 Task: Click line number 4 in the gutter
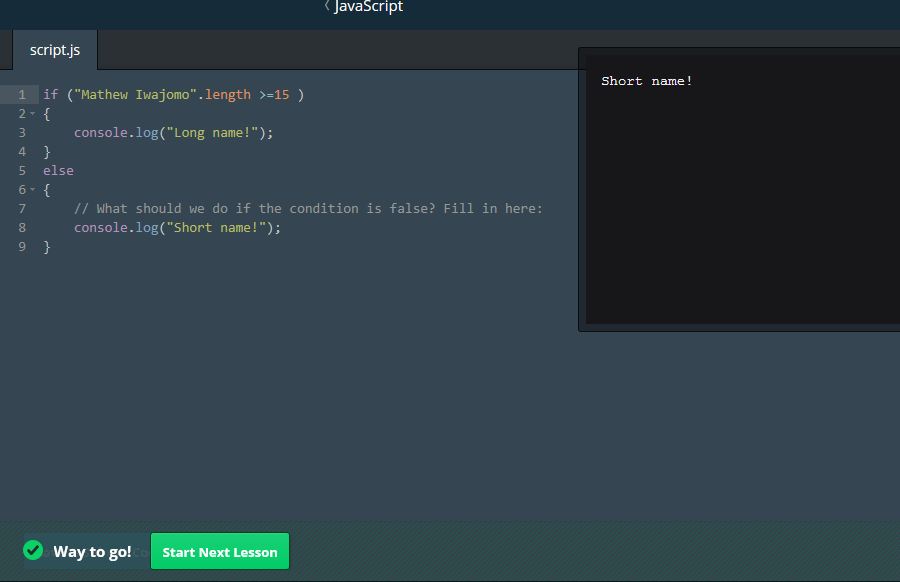(x=22, y=152)
